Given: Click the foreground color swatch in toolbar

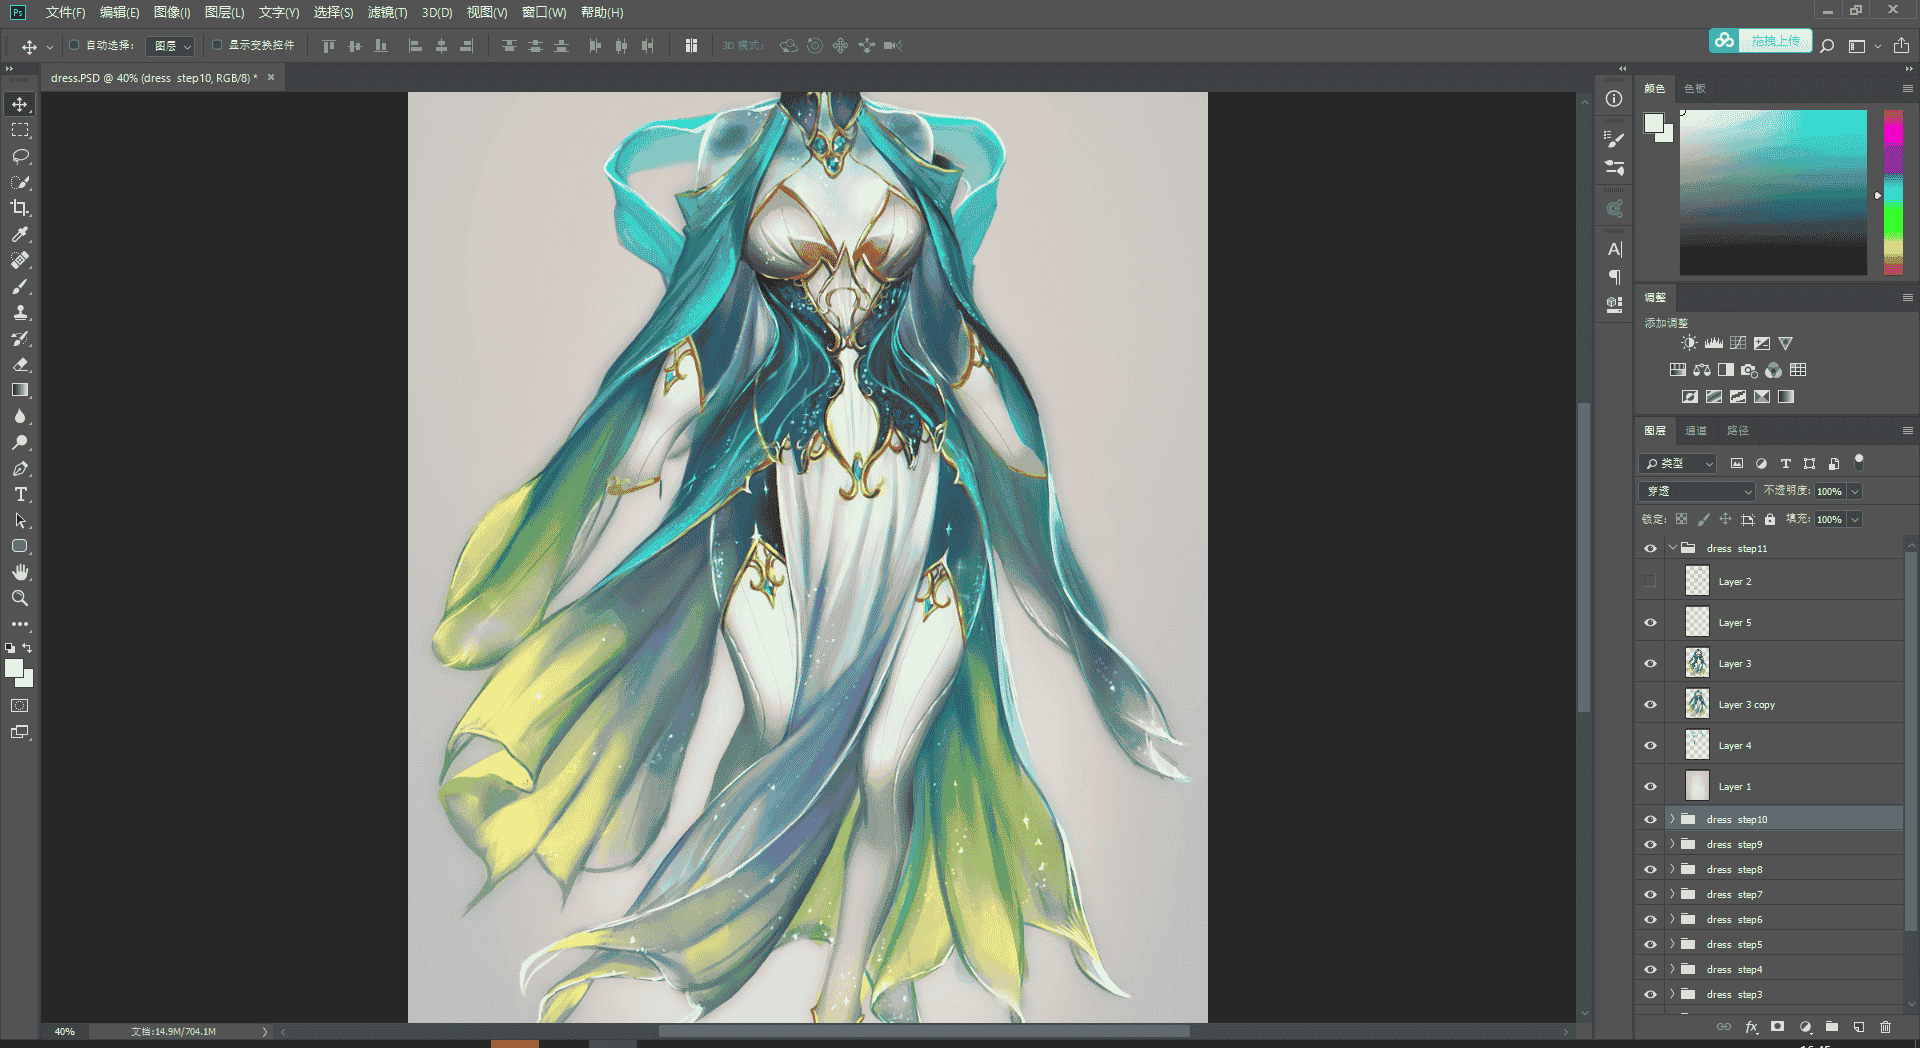Looking at the screenshot, I should tap(14, 669).
